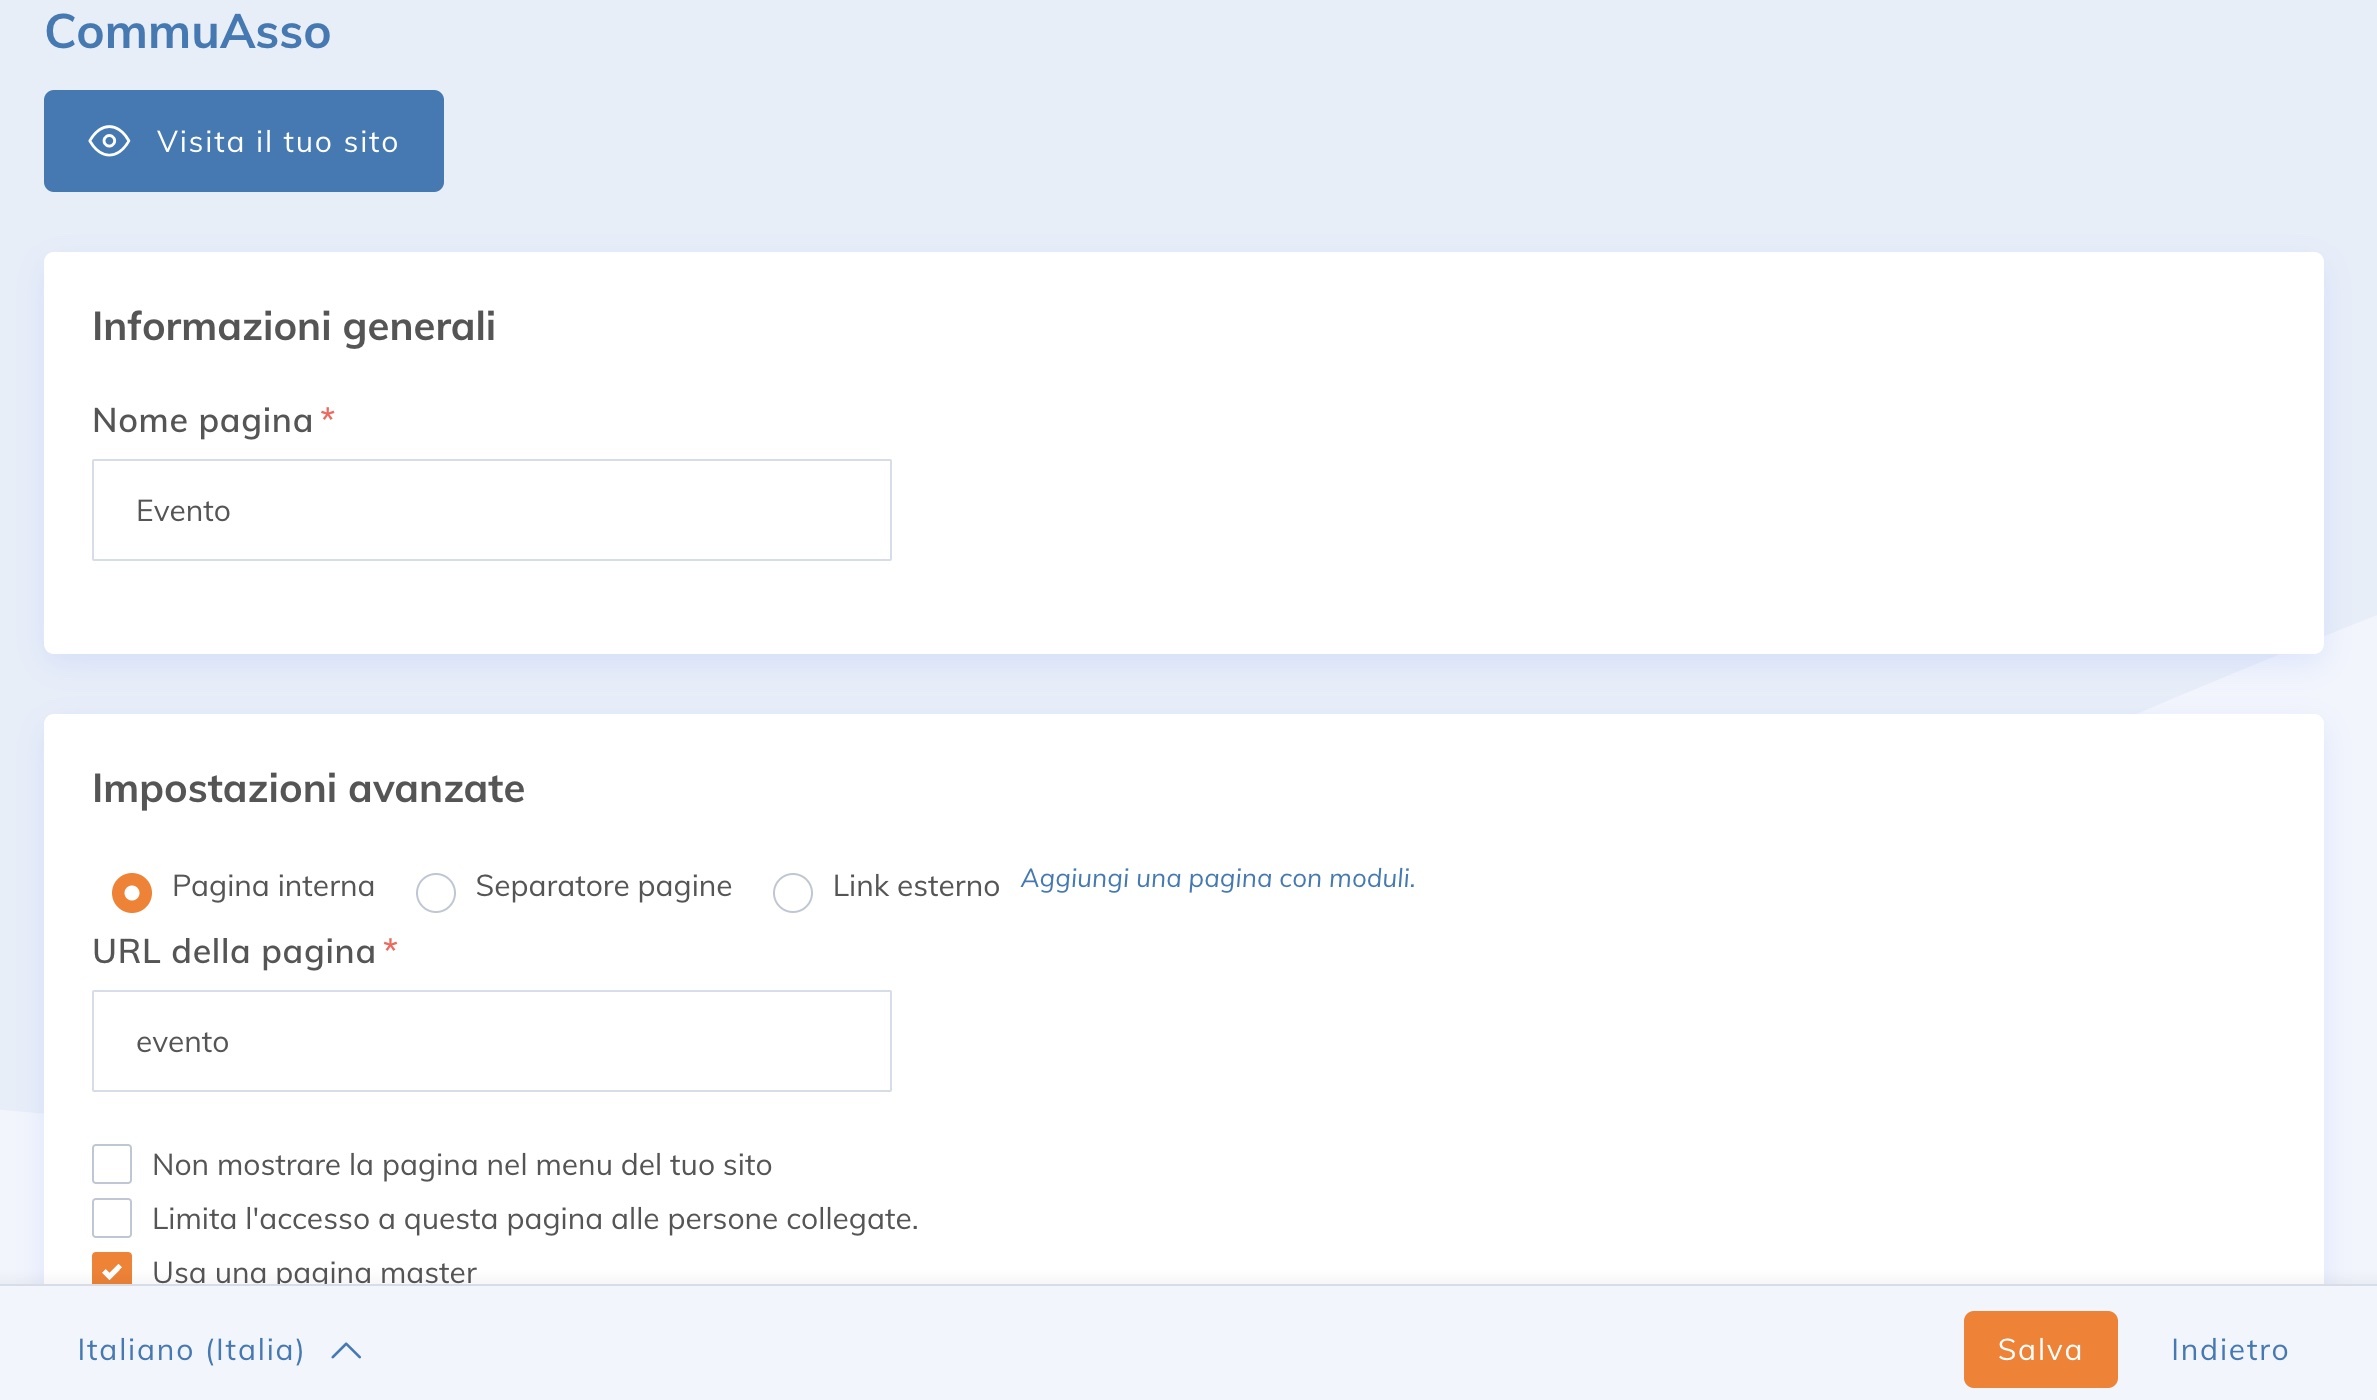Click the Link esterno label text
The image size is (2377, 1400).
[915, 886]
